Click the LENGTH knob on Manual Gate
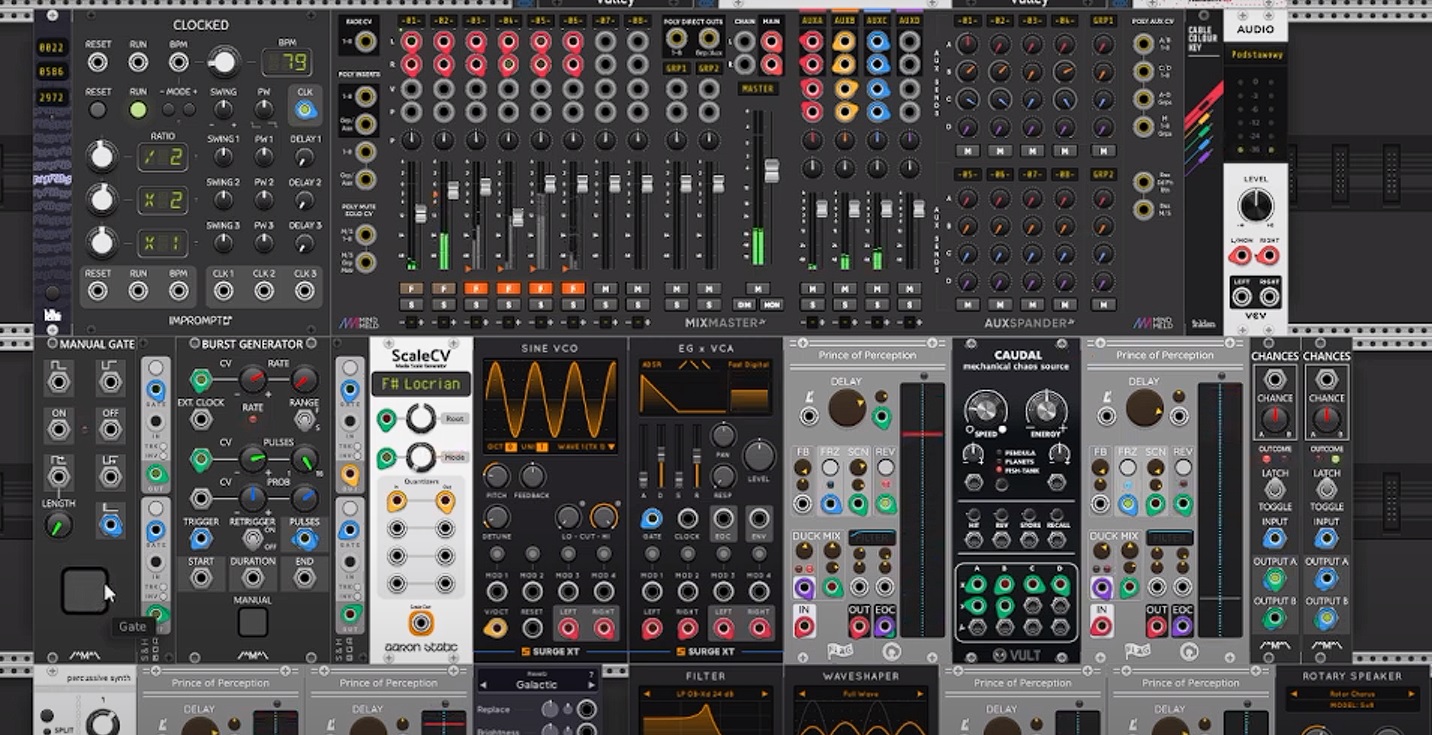Screen dimensions: 1432x735 coord(59,524)
